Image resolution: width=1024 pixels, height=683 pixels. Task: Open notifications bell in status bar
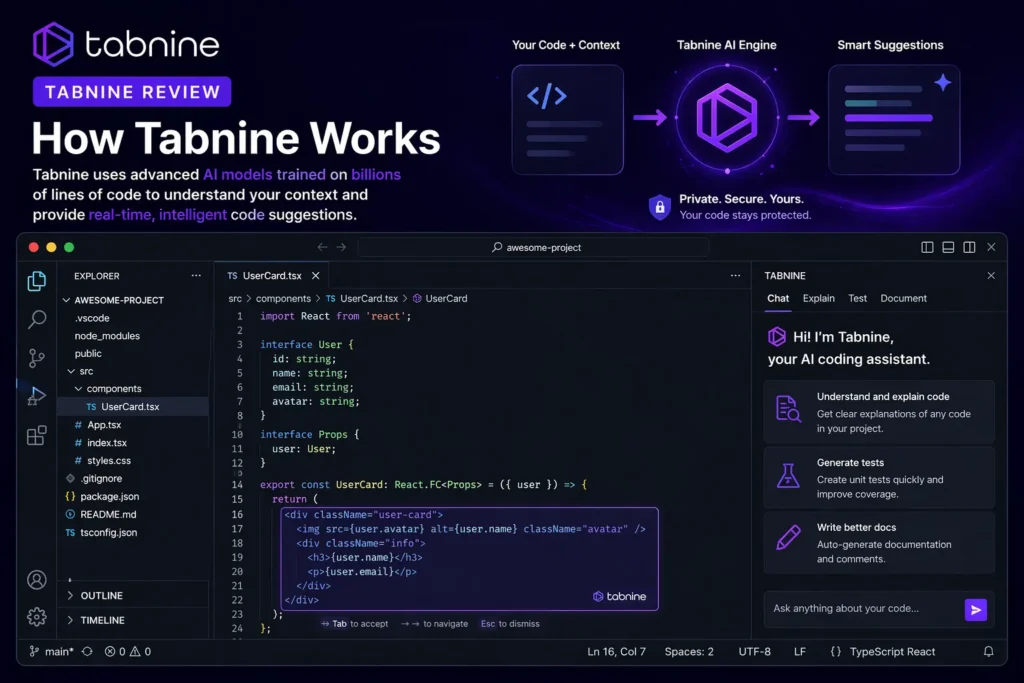(x=989, y=652)
